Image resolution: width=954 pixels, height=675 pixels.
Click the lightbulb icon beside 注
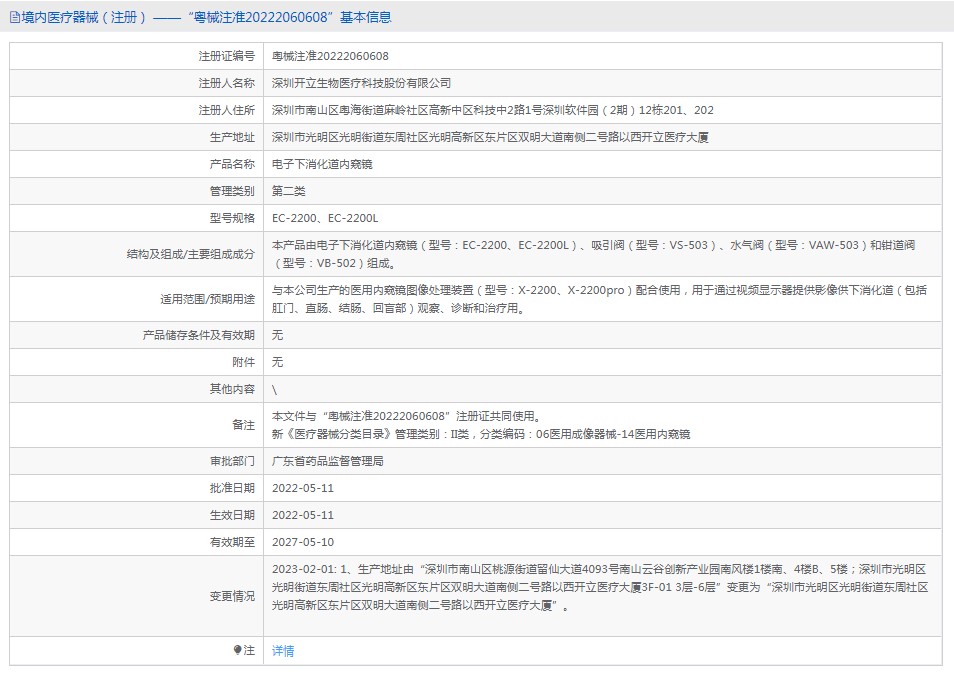pyautogui.click(x=237, y=650)
